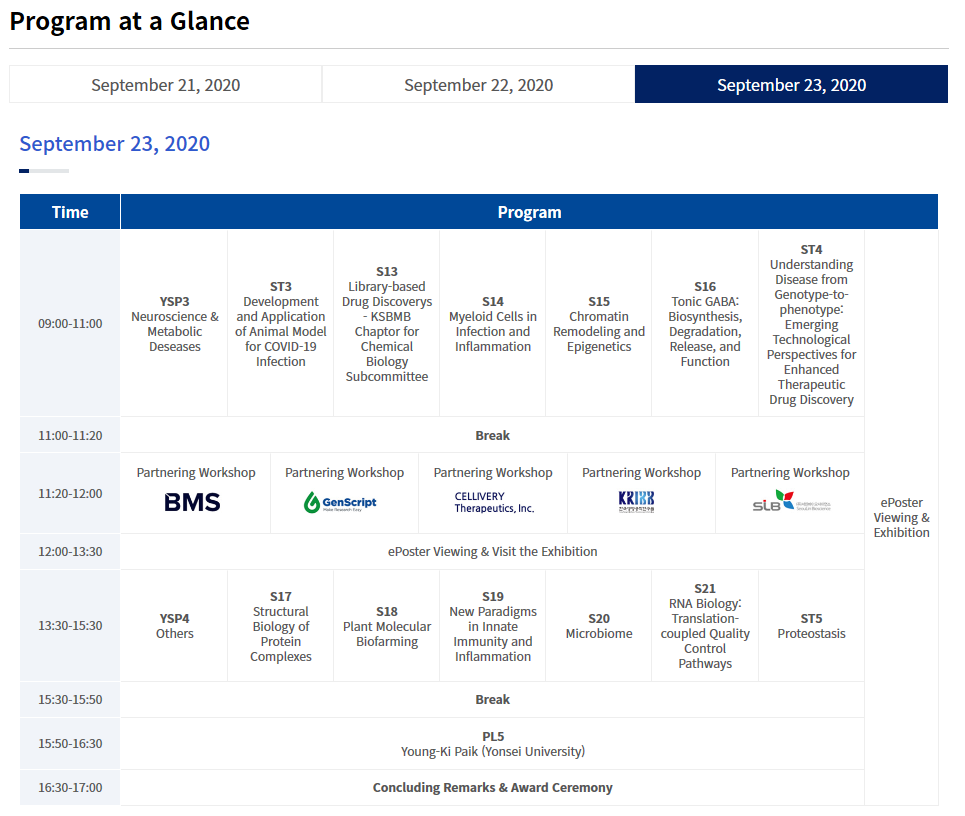Open S16 Tonic GABA session

[705, 324]
